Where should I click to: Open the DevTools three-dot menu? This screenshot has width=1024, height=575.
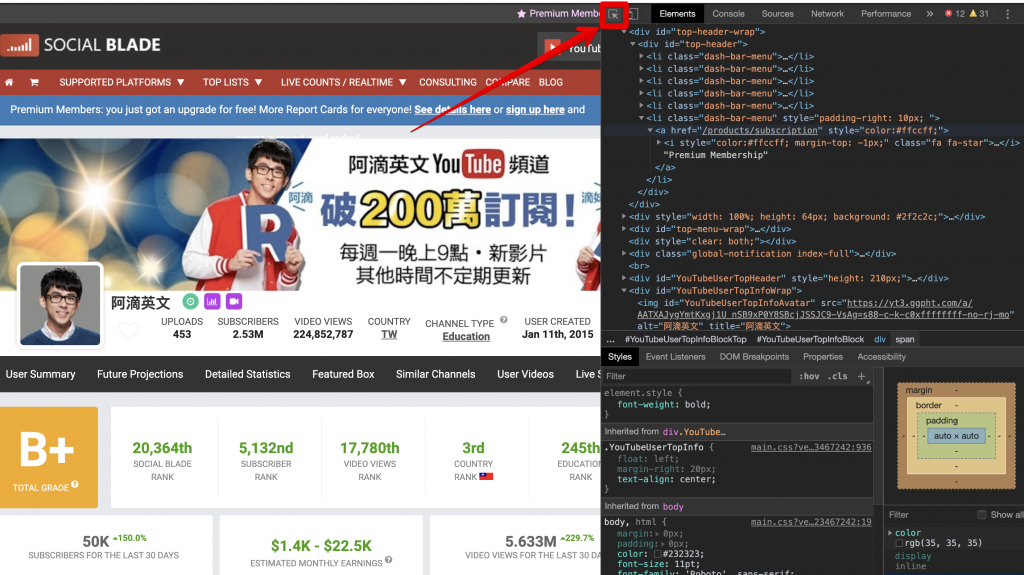click(1008, 14)
